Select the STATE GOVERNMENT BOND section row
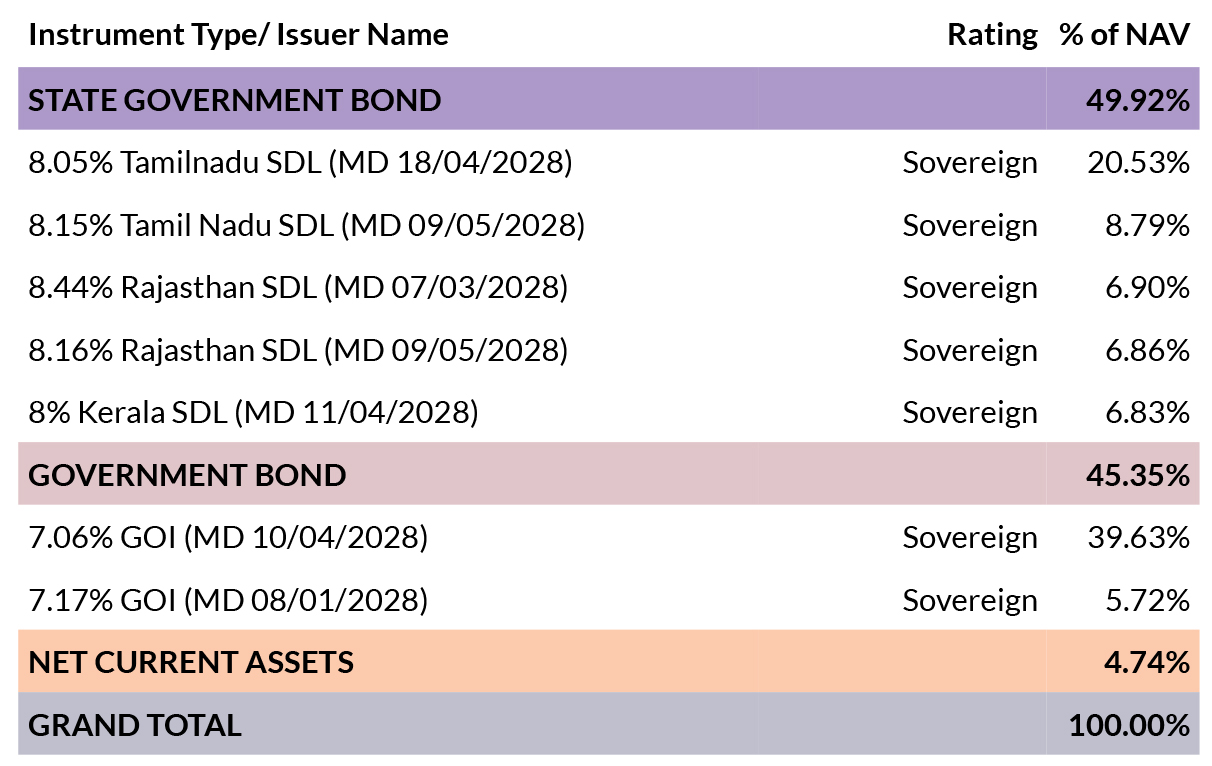This screenshot has height=766, width=1212. (608, 99)
